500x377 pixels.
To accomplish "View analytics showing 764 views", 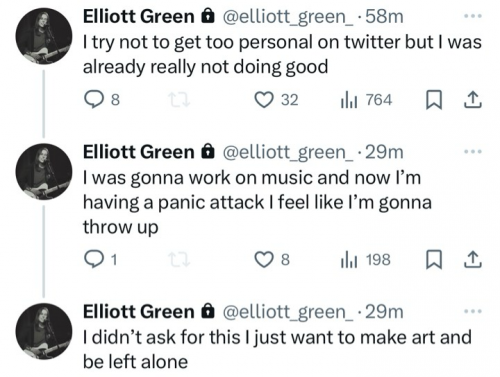I will pyautogui.click(x=366, y=100).
